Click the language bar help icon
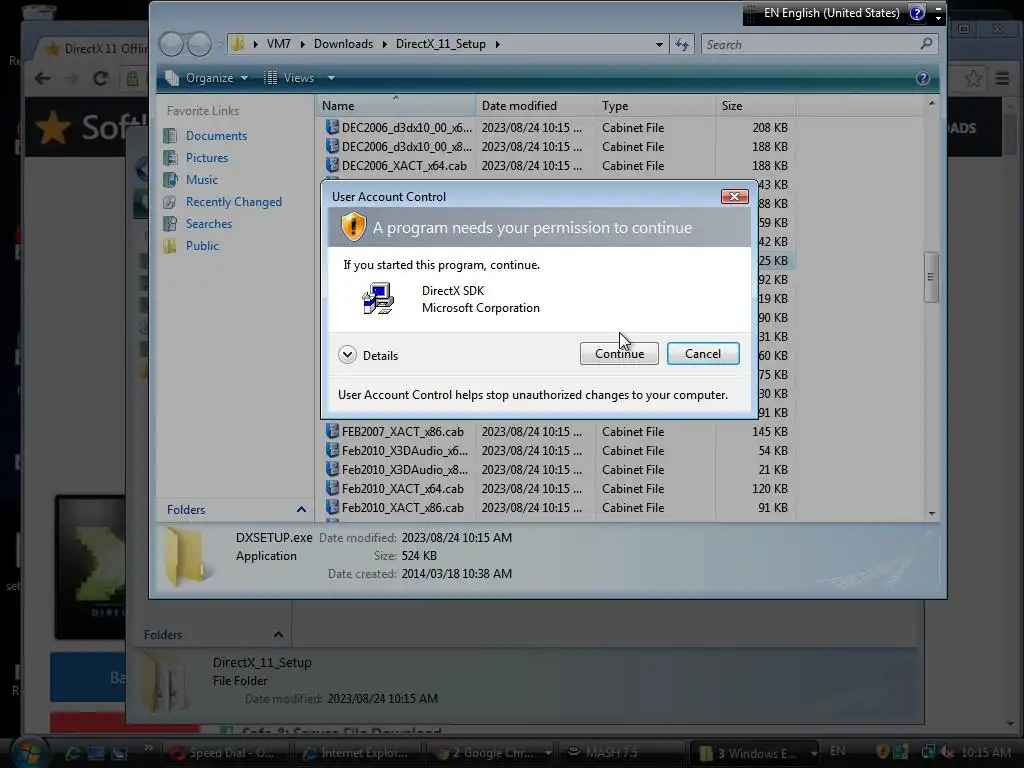This screenshot has height=768, width=1024. [x=917, y=13]
